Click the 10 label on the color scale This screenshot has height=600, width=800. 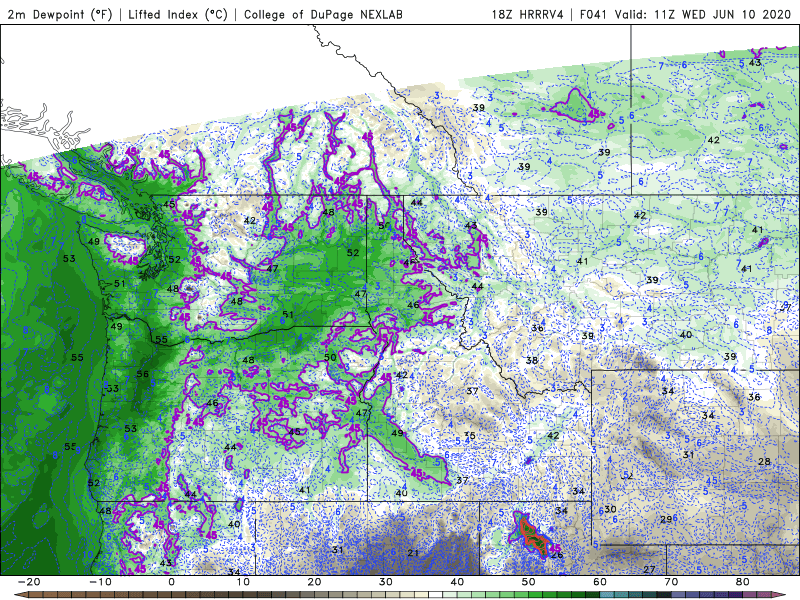coord(243,582)
